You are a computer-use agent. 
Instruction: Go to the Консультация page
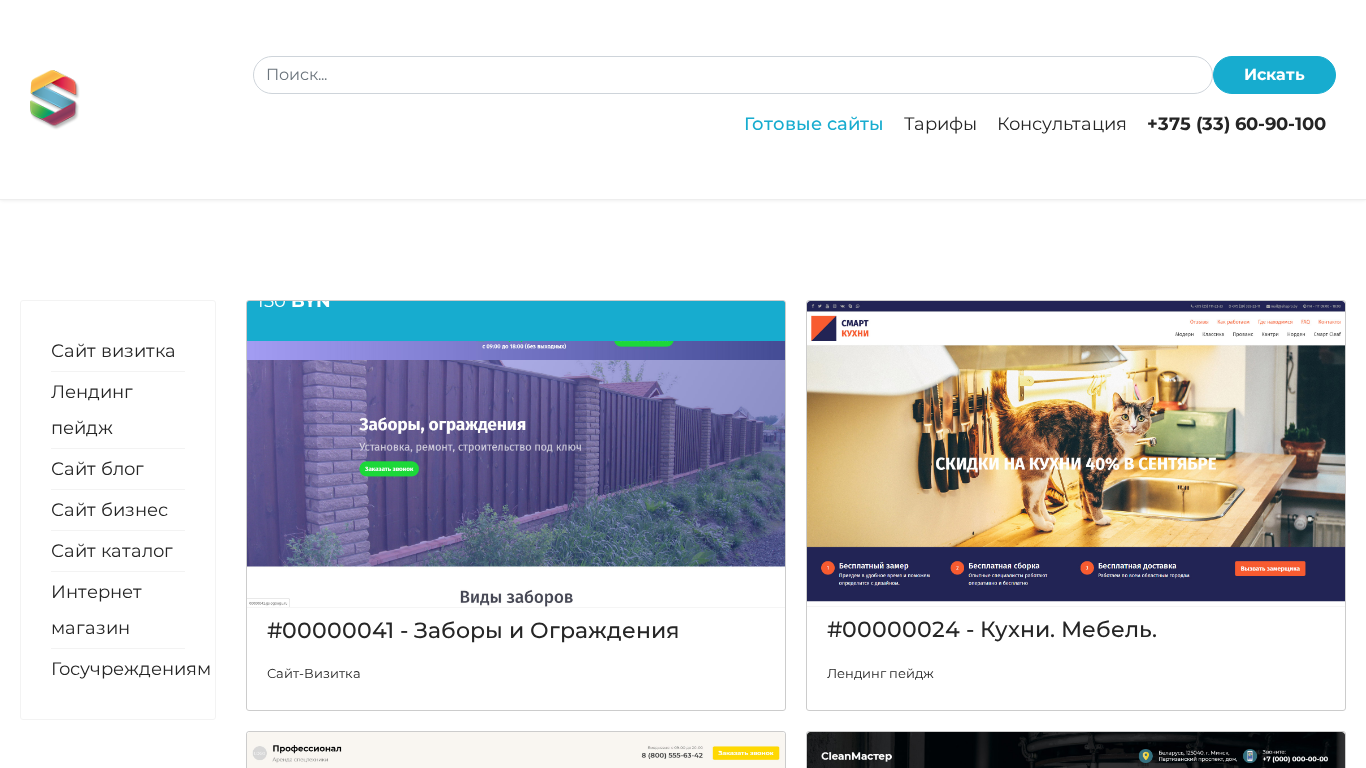pos(1061,124)
